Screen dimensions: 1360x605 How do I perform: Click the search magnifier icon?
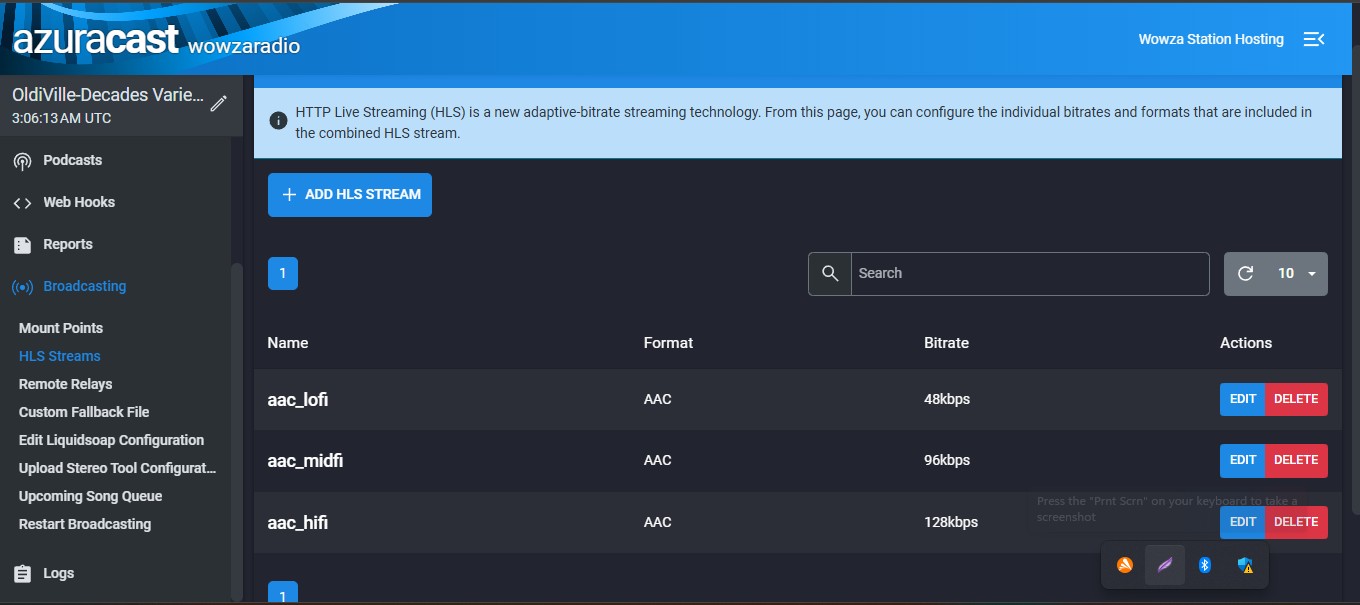click(x=829, y=273)
